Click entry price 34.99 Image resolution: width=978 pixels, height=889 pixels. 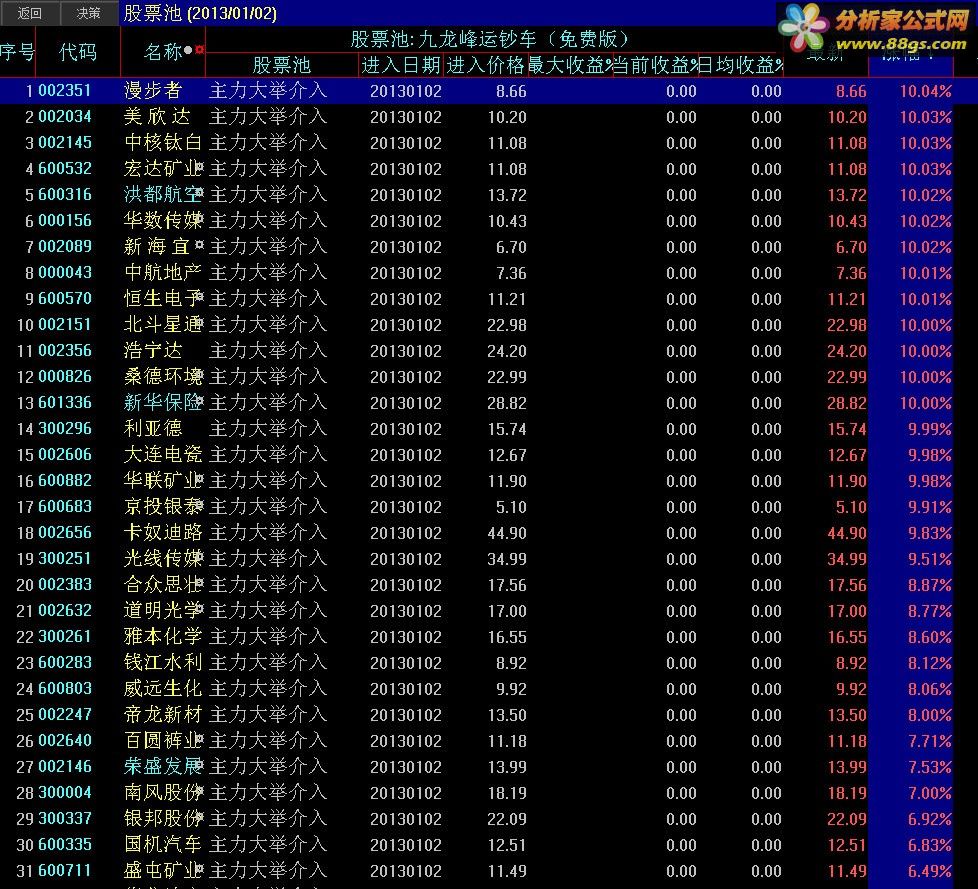507,559
